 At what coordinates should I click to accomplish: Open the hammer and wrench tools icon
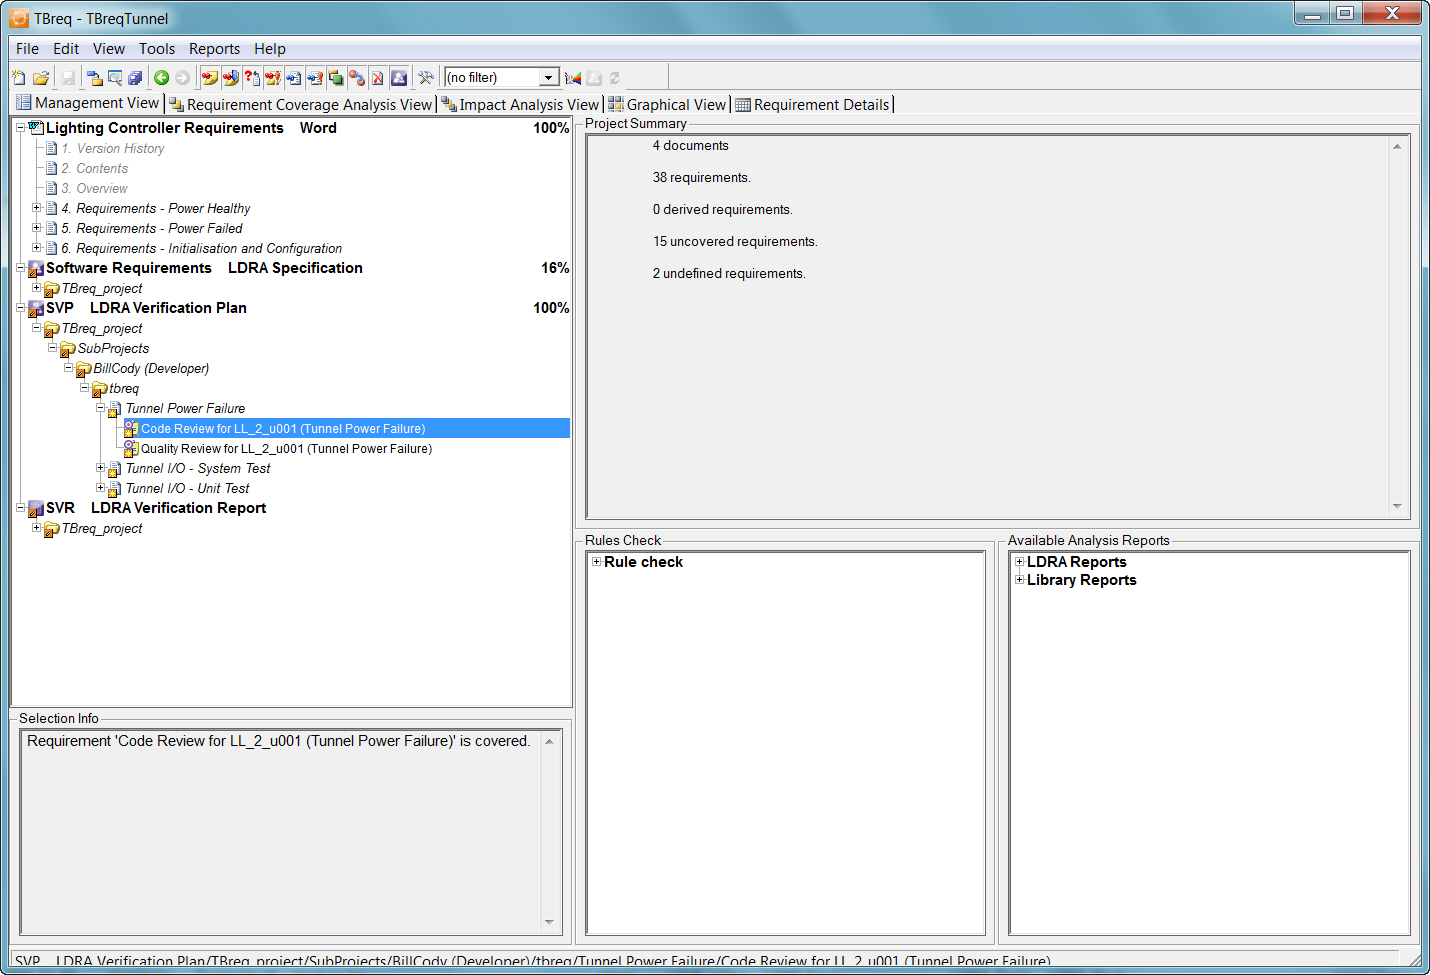[426, 78]
